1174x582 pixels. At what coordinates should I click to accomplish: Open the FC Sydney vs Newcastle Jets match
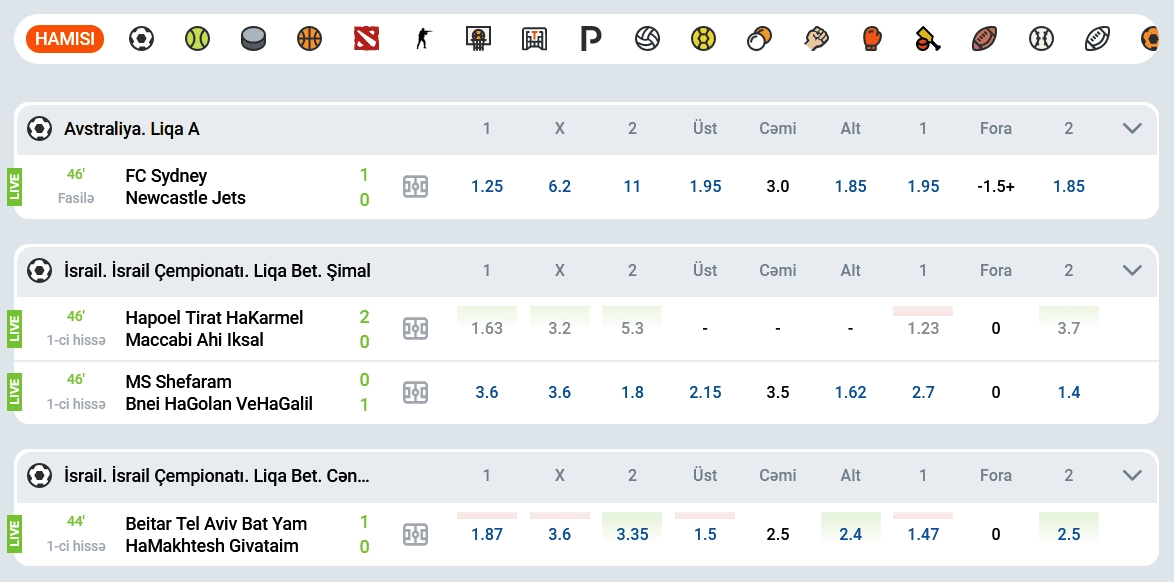(185, 187)
